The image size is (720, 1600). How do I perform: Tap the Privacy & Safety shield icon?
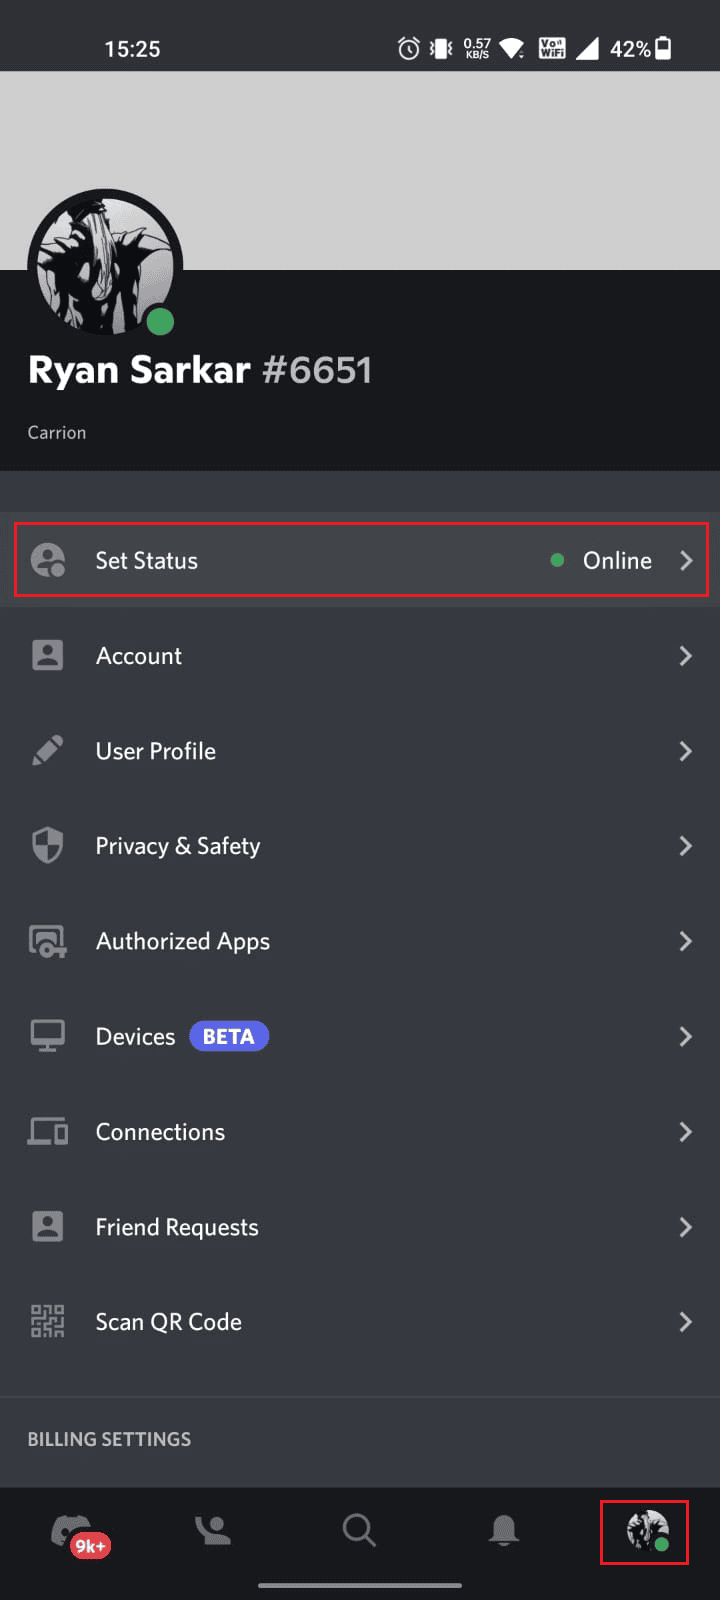(x=47, y=846)
